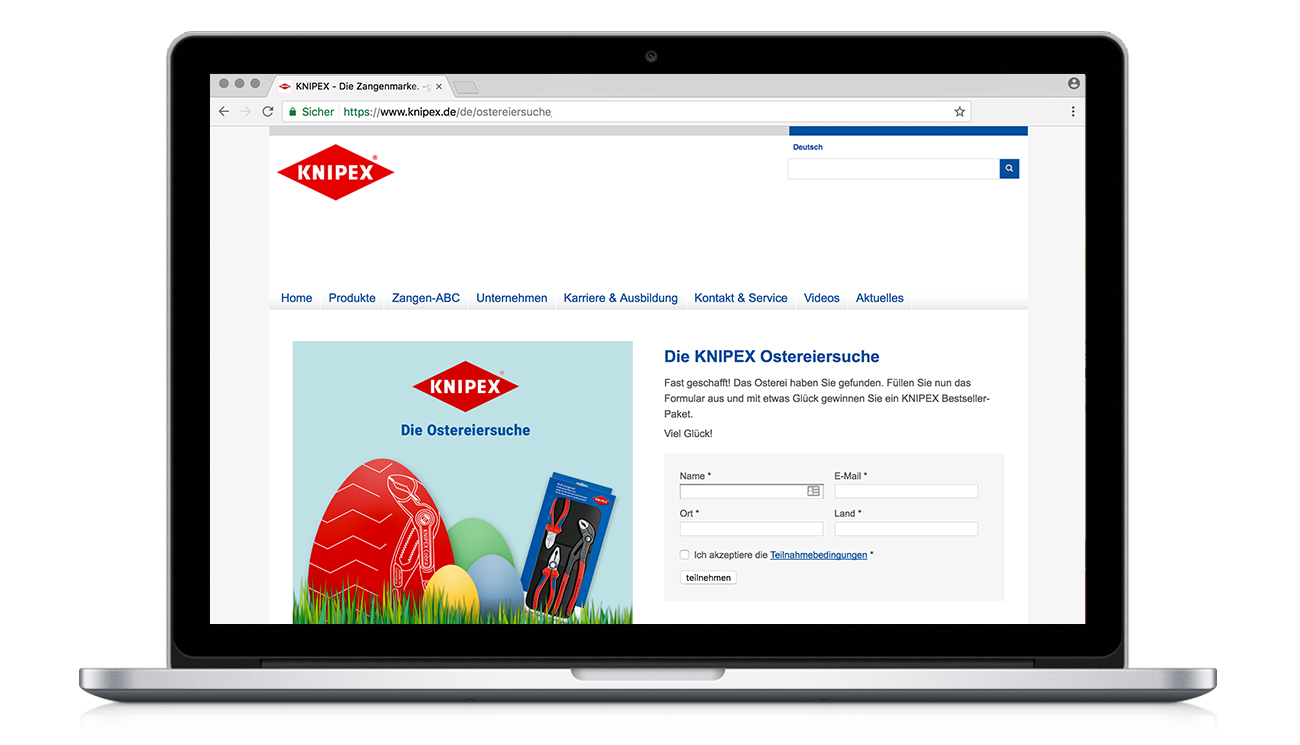Close the KNIPEX browser tab
This screenshot has height=745, width=1300.
[438, 87]
